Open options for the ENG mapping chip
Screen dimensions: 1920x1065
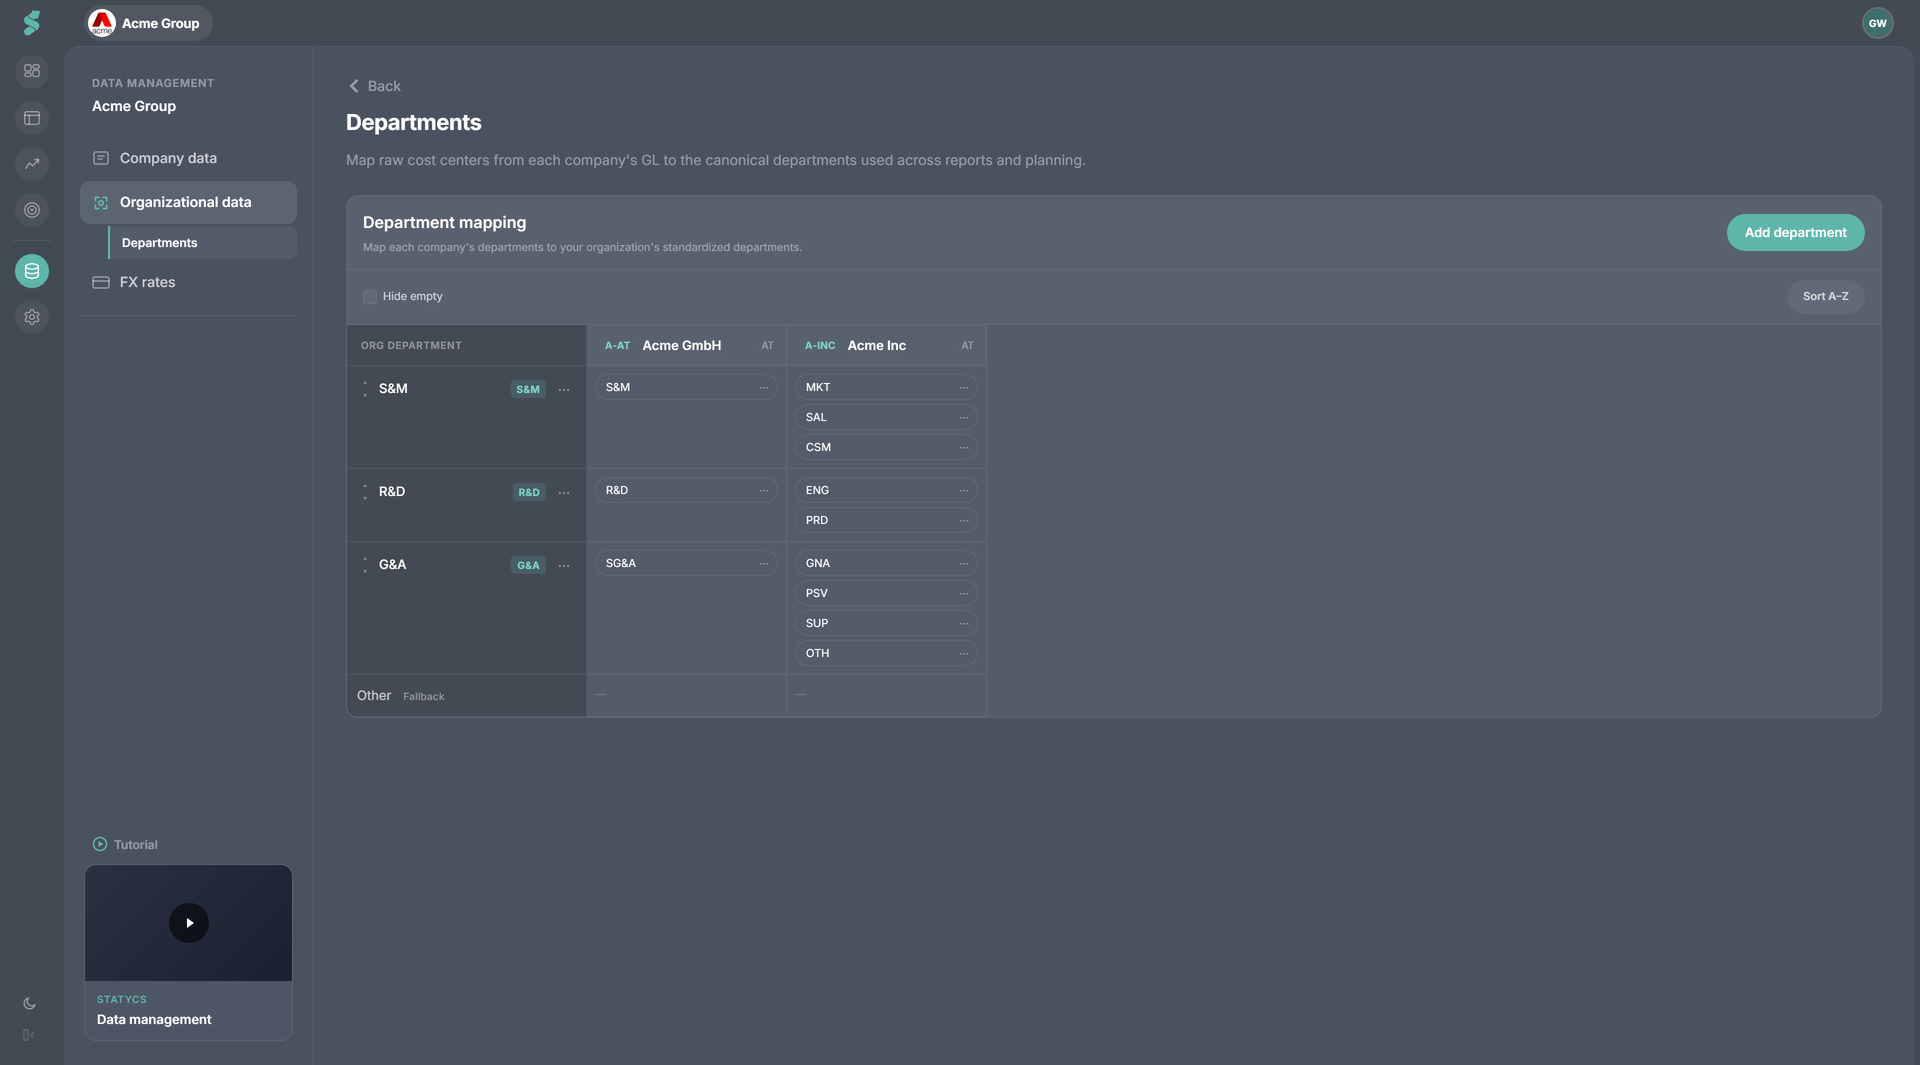[x=964, y=491]
